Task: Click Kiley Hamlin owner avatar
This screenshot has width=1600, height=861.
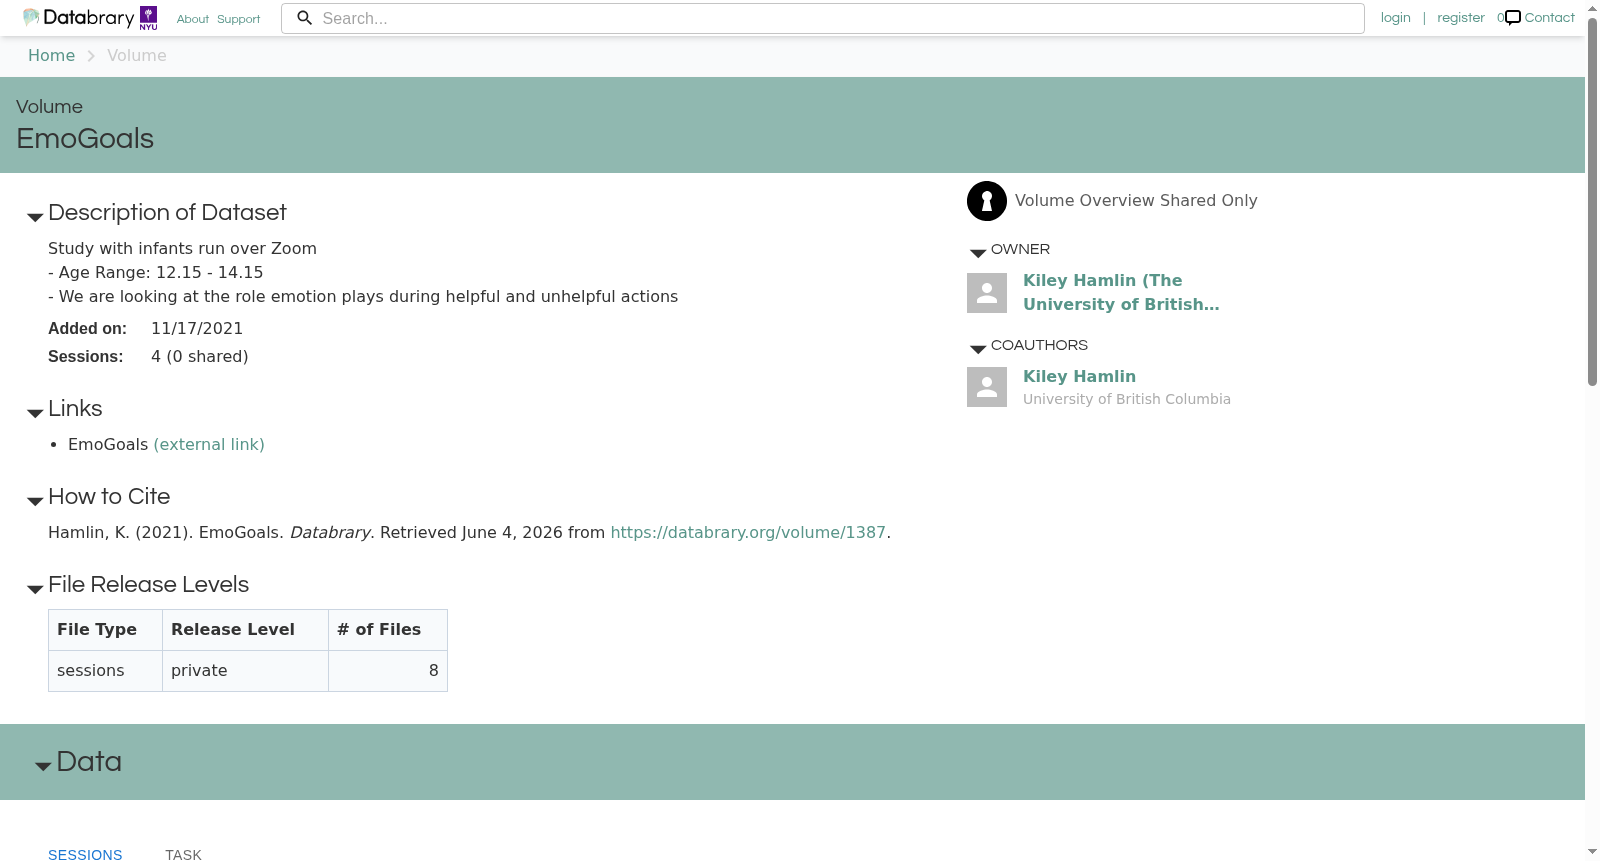Action: pos(987,293)
